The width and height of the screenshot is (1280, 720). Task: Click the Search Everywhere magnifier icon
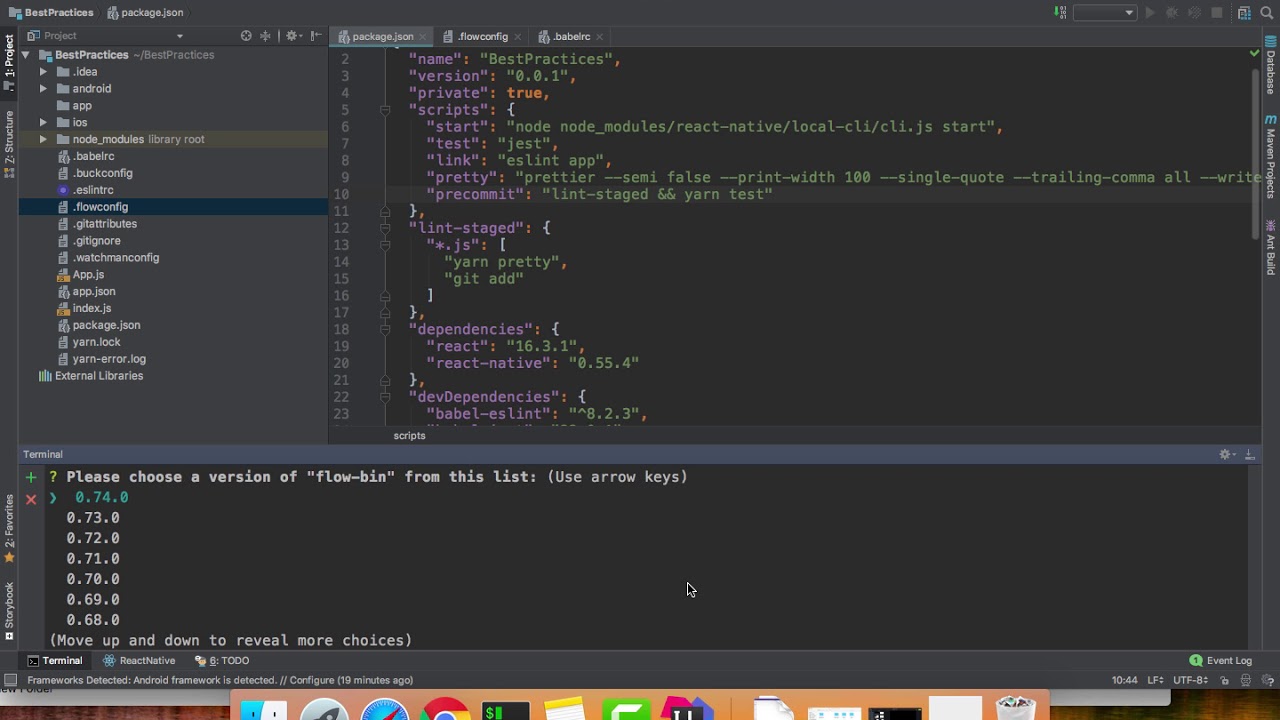1268,13
